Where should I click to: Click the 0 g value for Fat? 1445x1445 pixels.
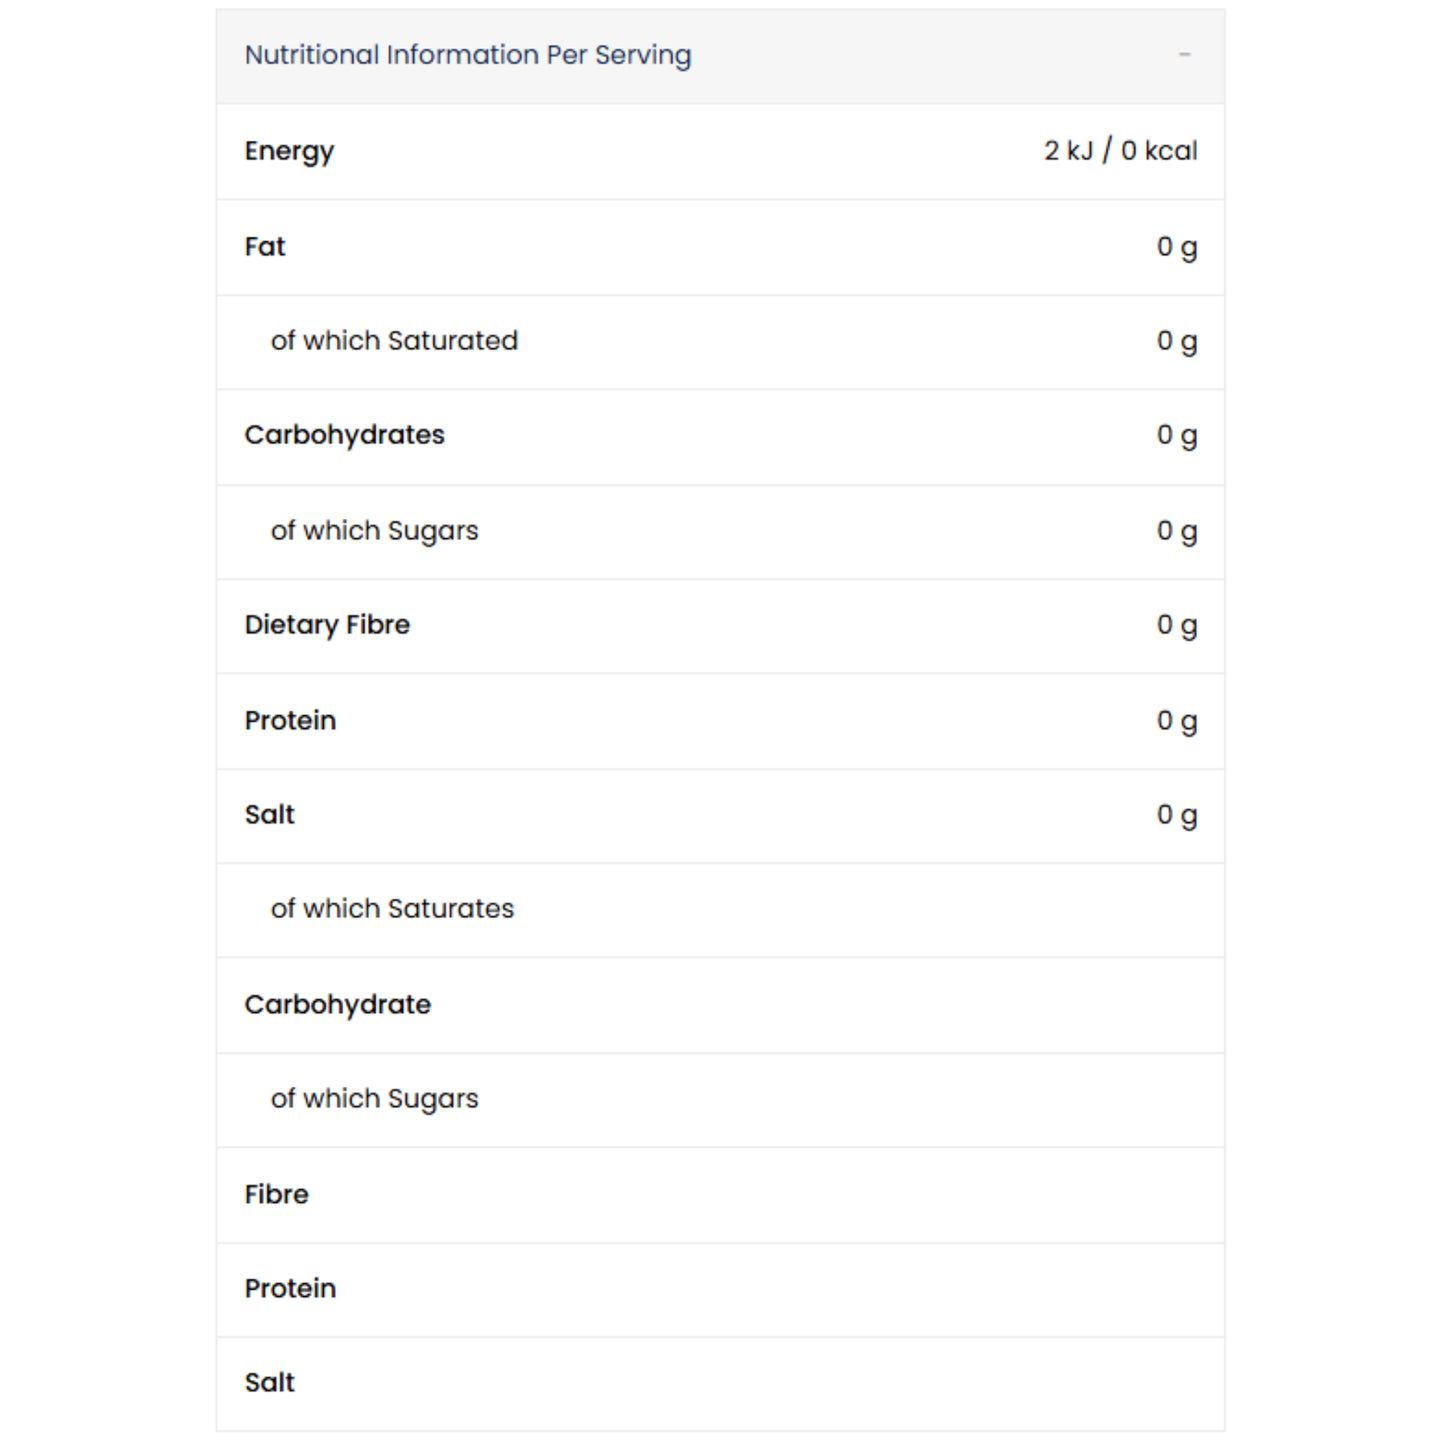1177,247
